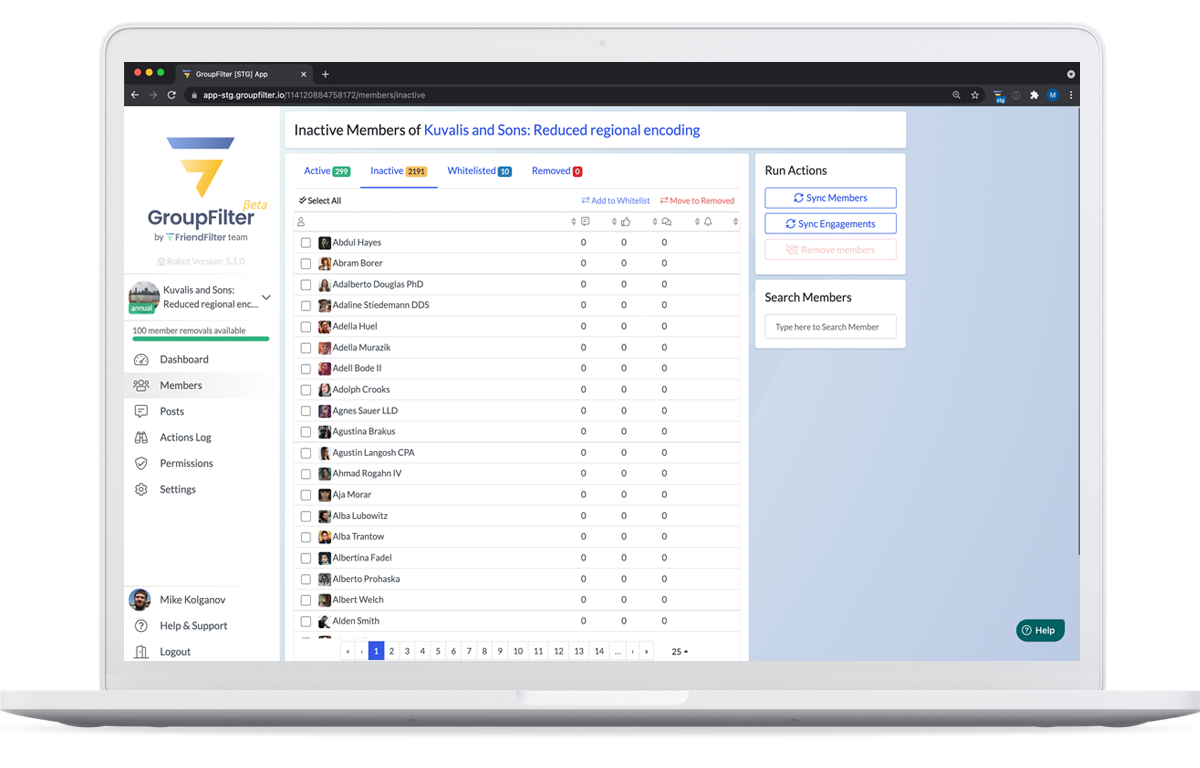
Task: Expand the 25 rows-per-page dropdown
Action: [x=678, y=651]
